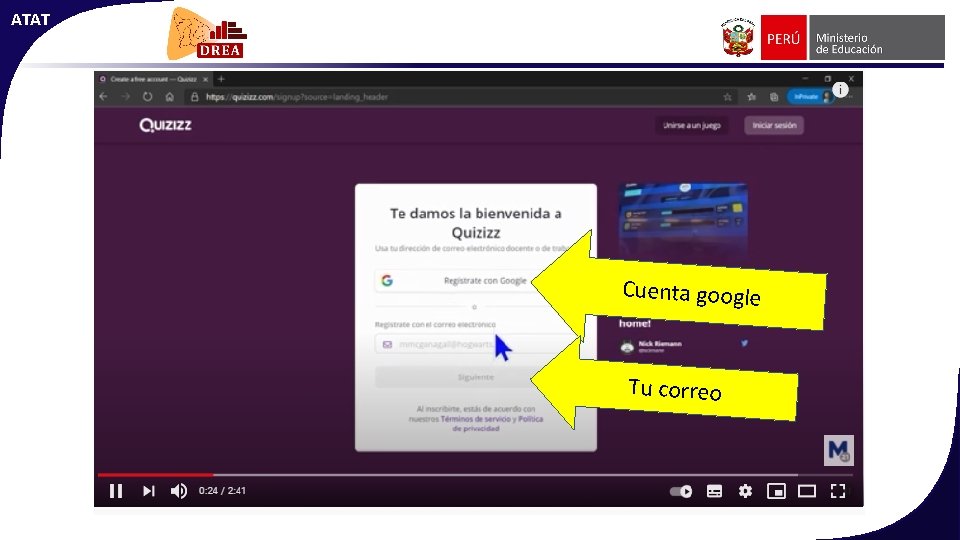
Task: Bookmark this page with the star
Action: coord(727,97)
